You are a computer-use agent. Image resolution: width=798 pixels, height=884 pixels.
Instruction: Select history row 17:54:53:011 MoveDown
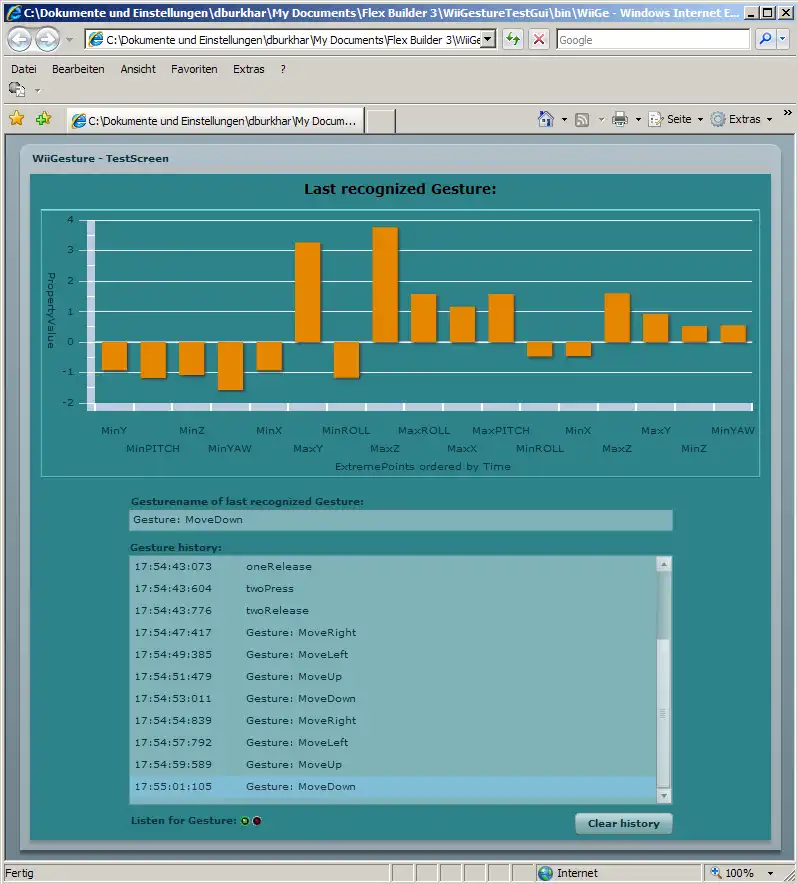point(393,699)
